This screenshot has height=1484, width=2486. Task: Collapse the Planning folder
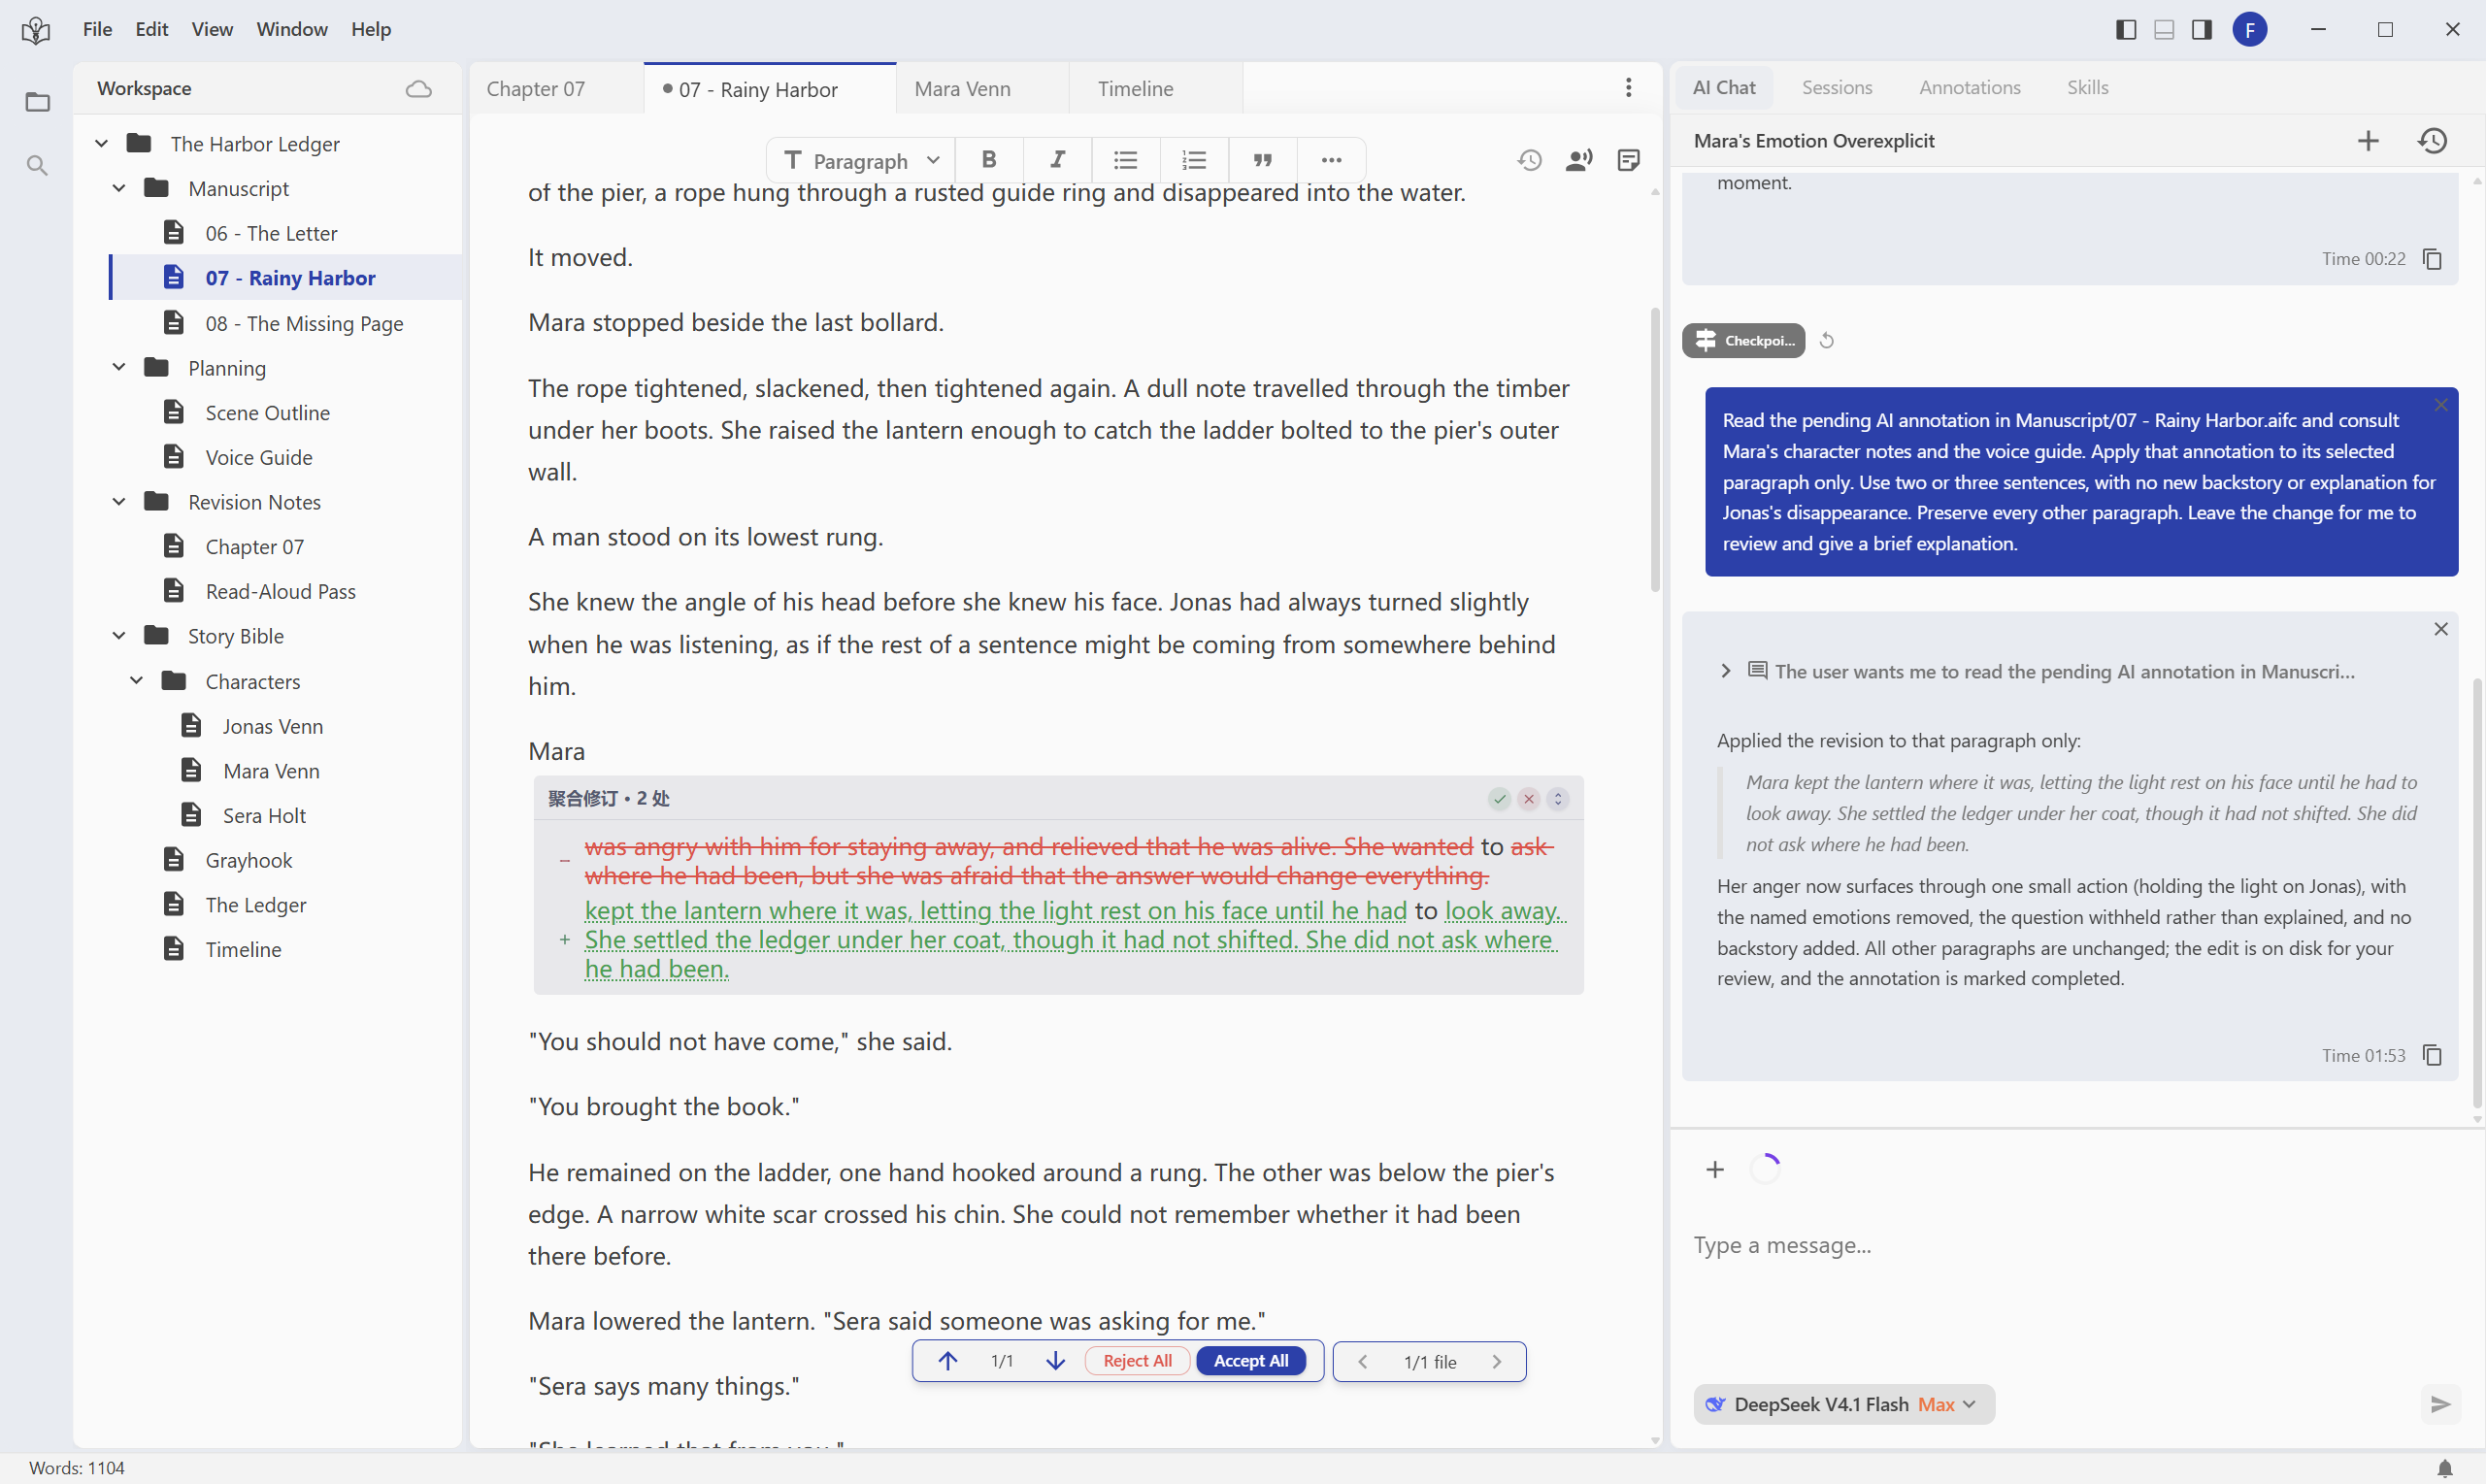pos(119,367)
